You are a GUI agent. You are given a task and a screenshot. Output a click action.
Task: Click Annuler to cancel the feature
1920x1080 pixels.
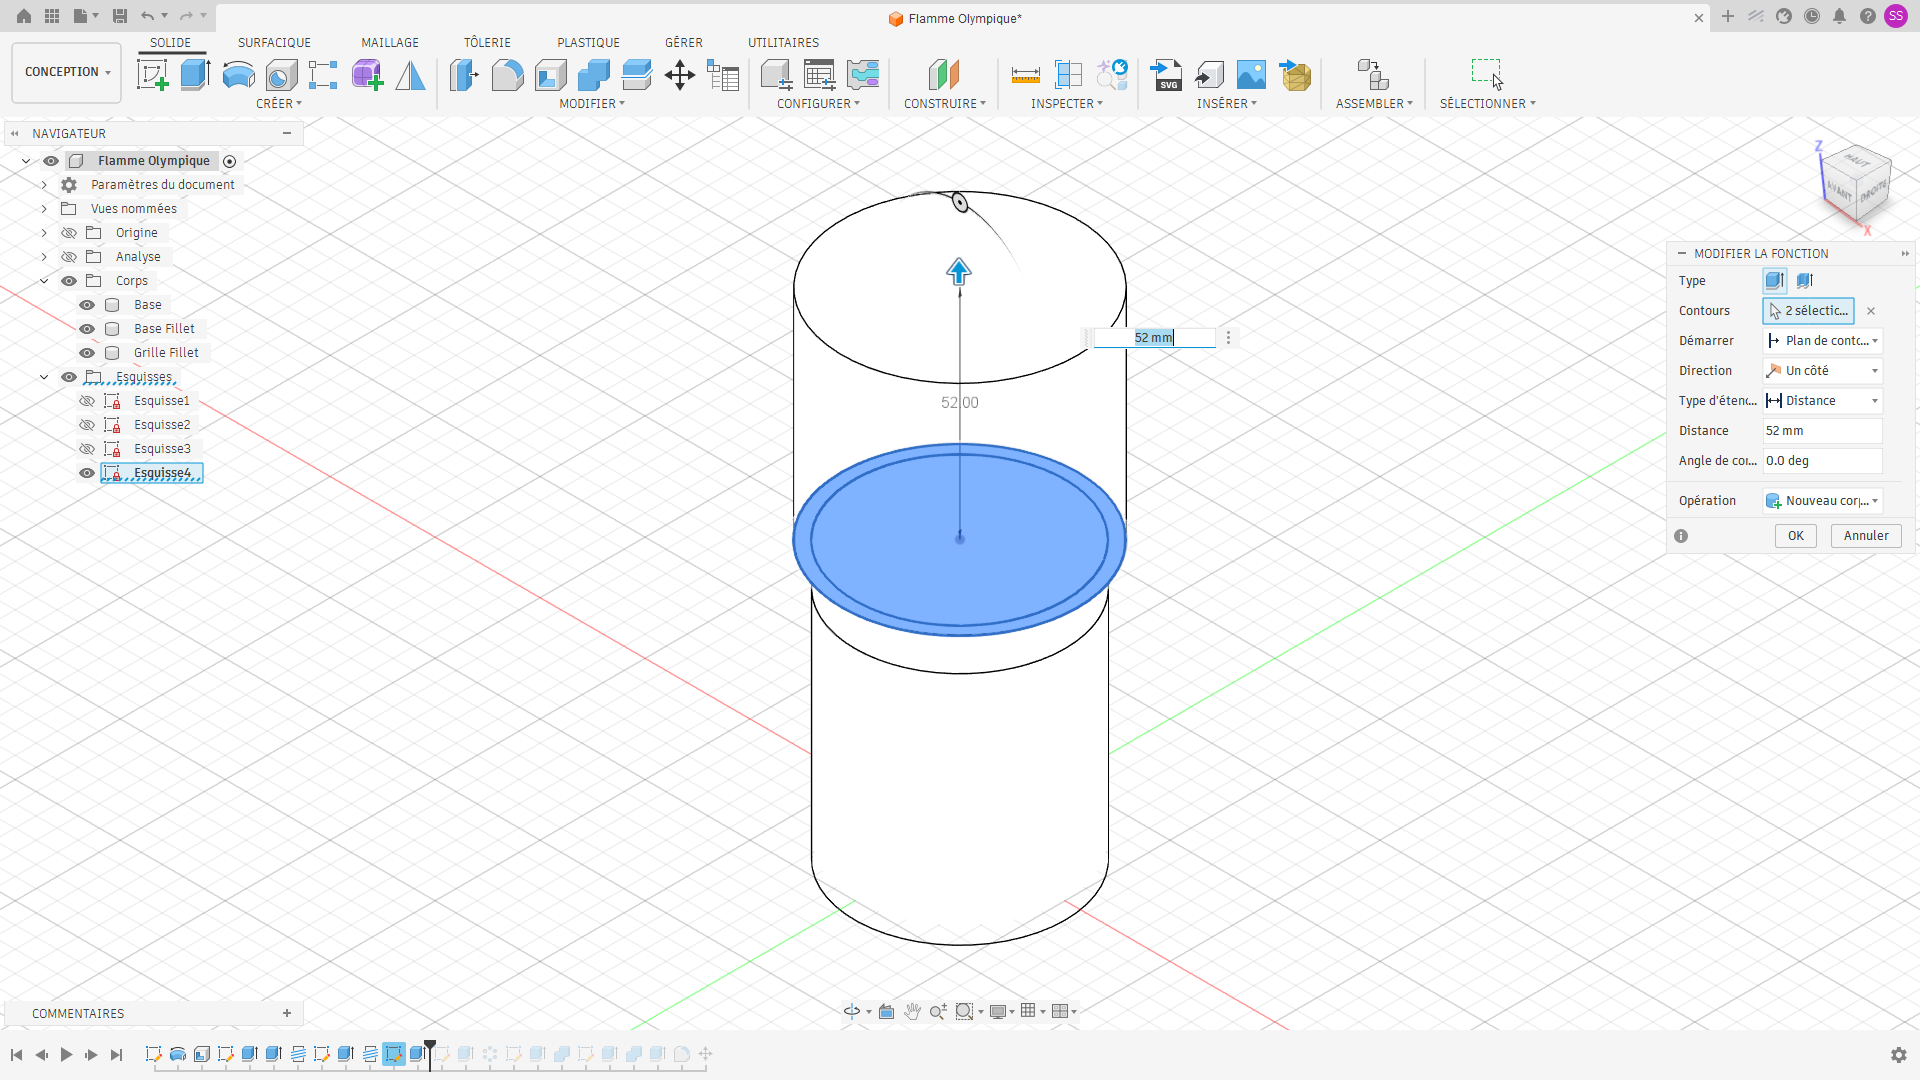pyautogui.click(x=1866, y=536)
